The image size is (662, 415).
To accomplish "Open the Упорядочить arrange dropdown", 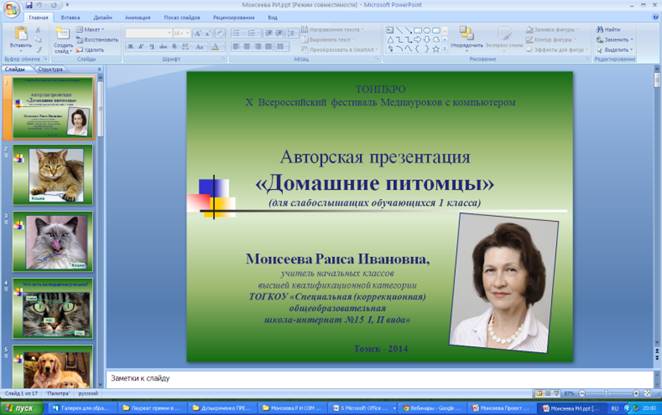I will pyautogui.click(x=467, y=38).
